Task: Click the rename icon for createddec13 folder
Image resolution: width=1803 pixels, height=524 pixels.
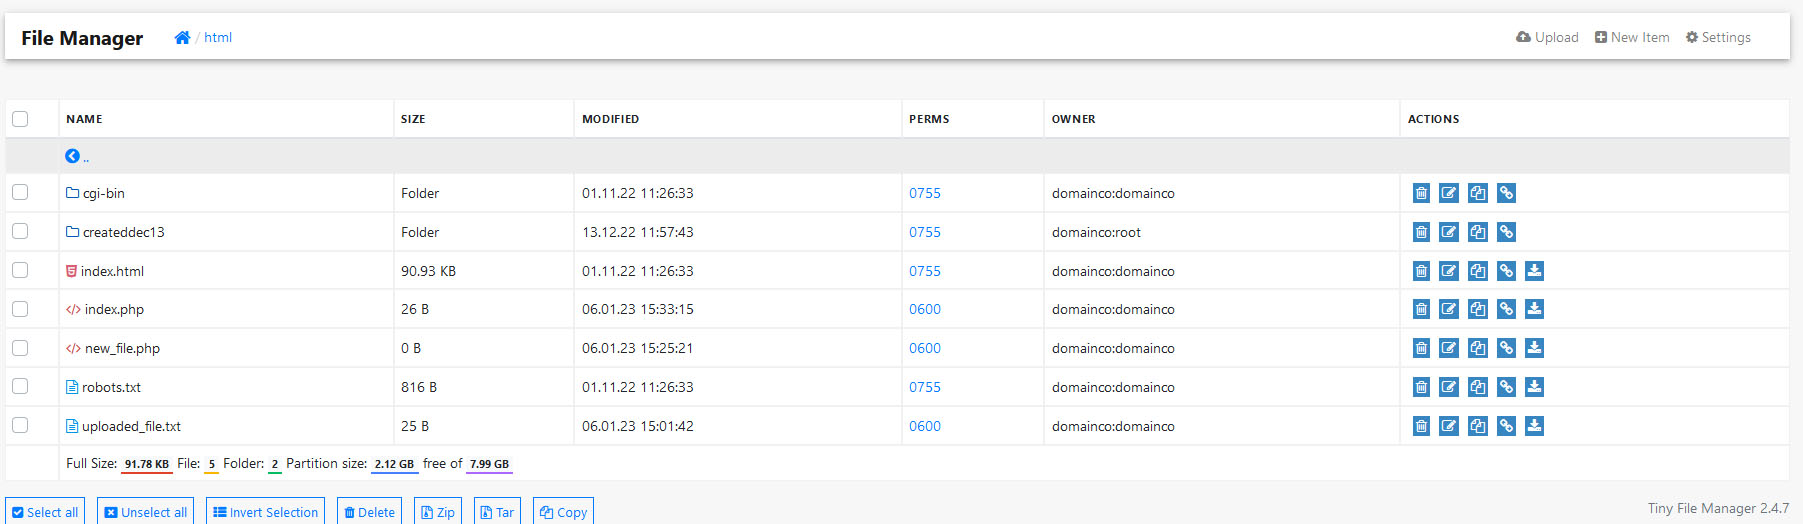Action: click(x=1449, y=232)
